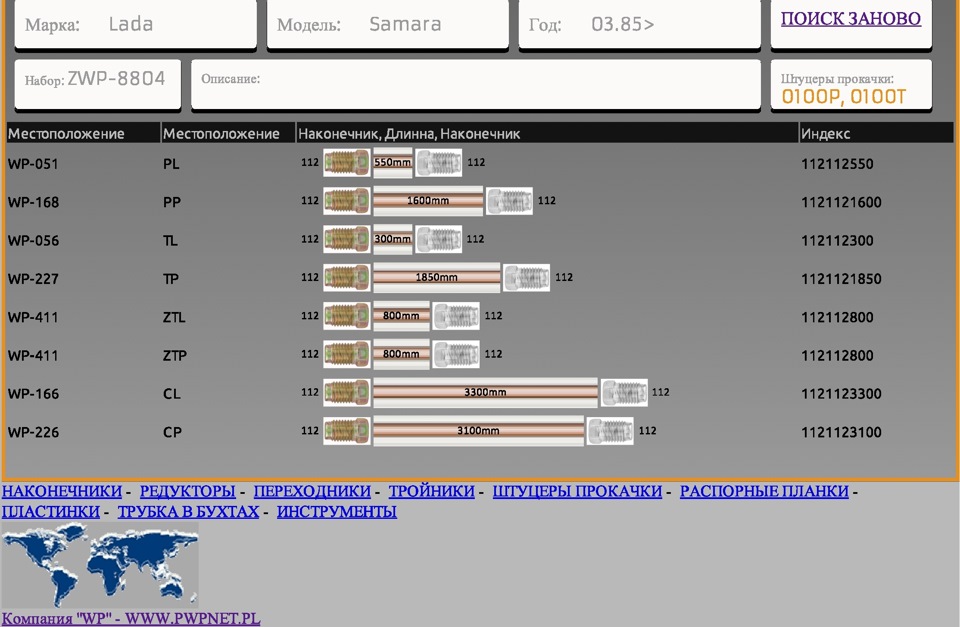Click index 112112800 in the ZTL row
Viewport: 960px width, 627px height.
(838, 317)
